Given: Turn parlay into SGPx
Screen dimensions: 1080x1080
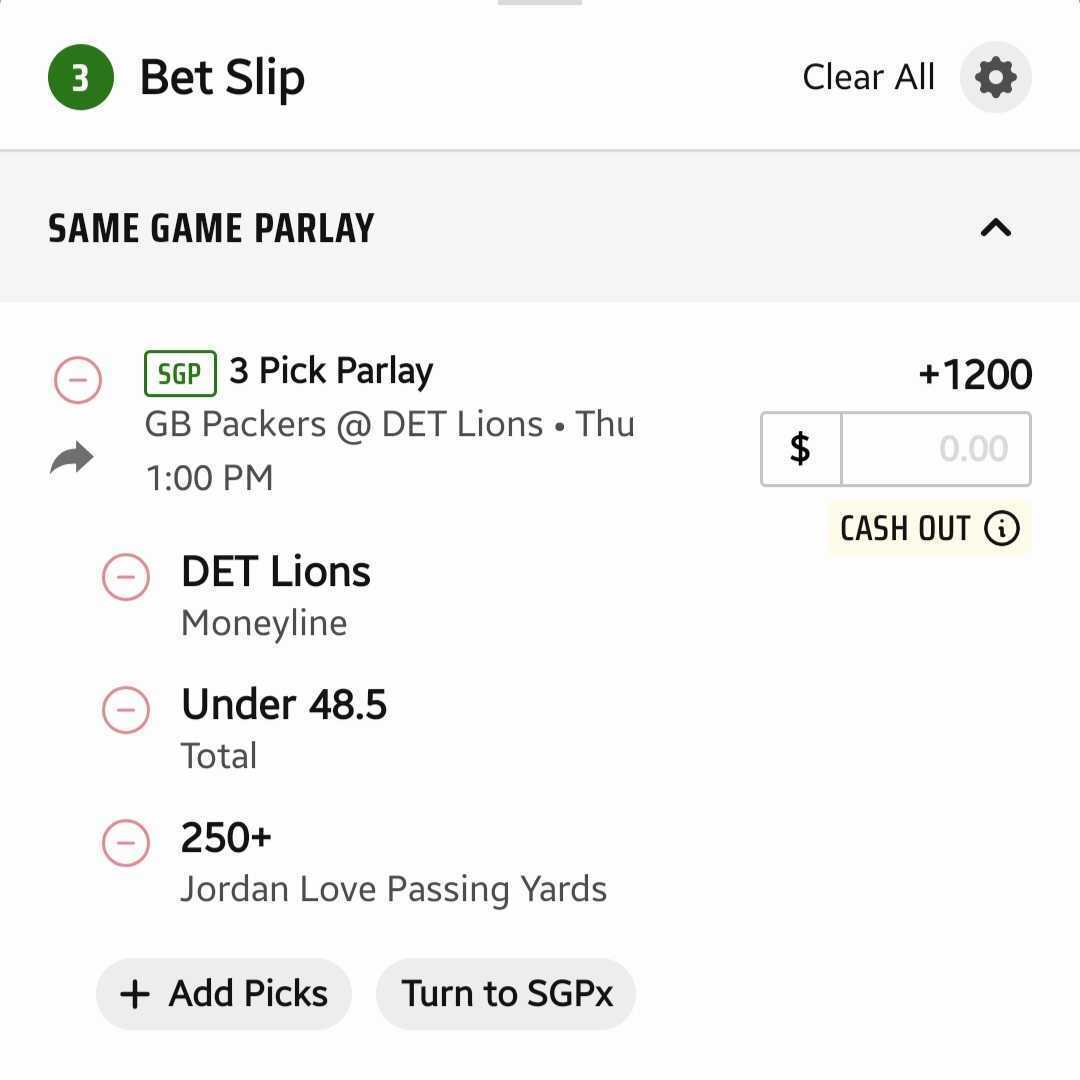Looking at the screenshot, I should 506,994.
